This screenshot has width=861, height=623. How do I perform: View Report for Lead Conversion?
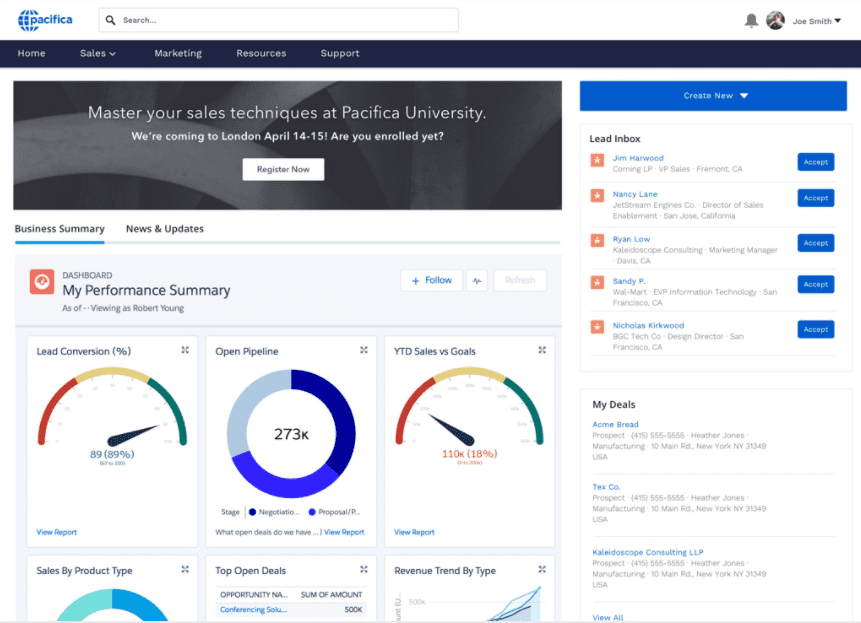tap(57, 532)
